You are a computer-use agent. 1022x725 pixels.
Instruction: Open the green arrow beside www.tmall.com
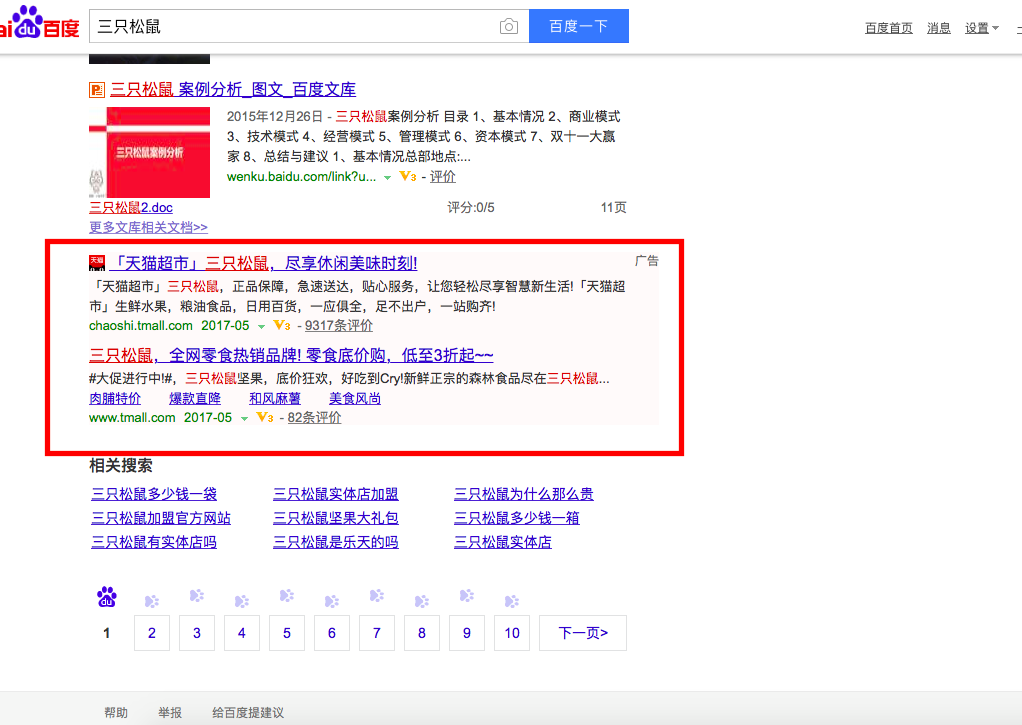(x=244, y=419)
